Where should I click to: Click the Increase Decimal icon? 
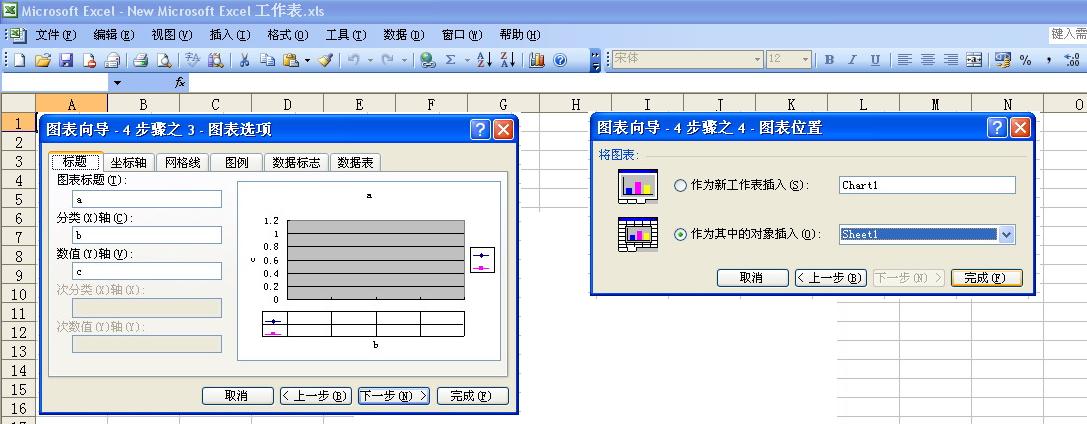click(1072, 60)
